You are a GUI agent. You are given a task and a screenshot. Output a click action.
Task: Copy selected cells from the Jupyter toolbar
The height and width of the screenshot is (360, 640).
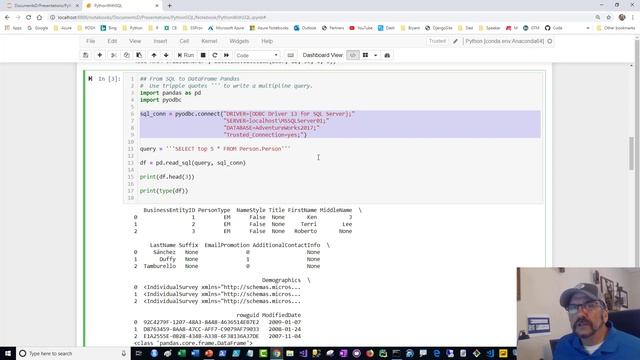[127, 55]
